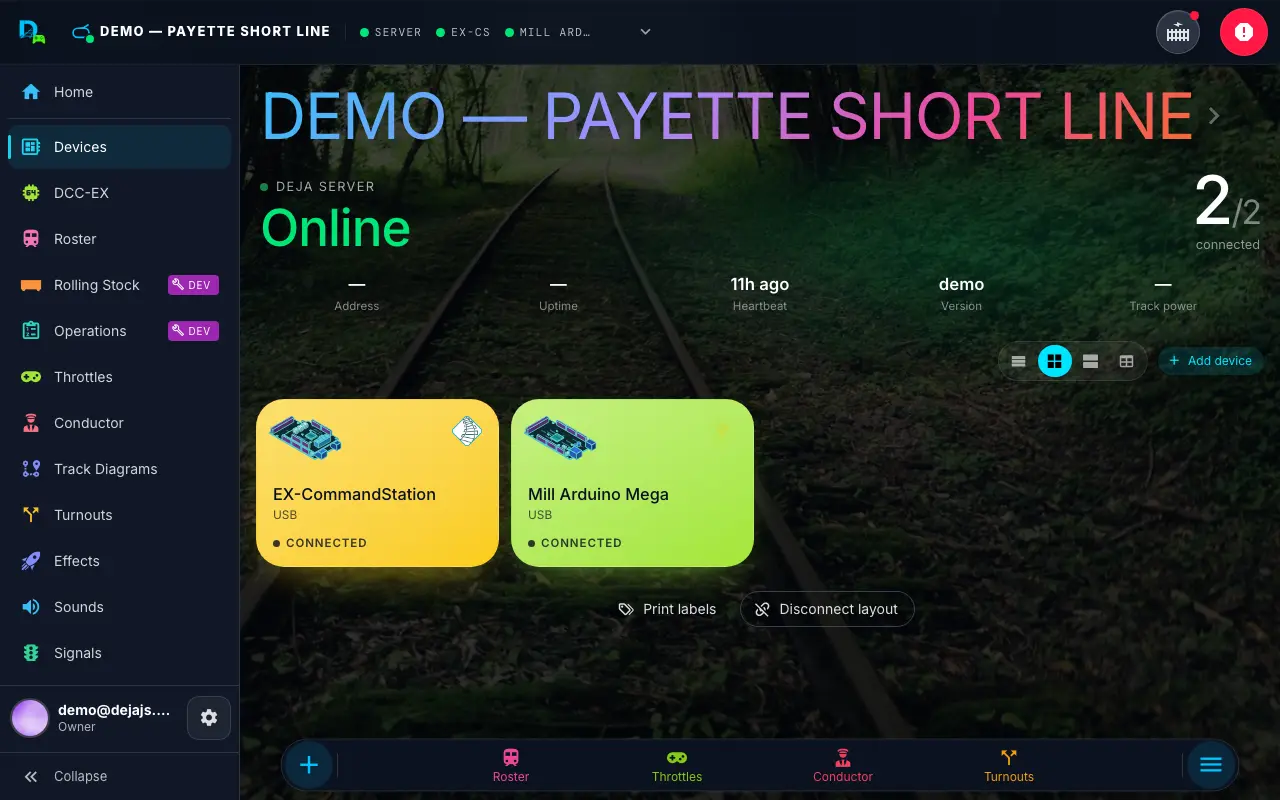The image size is (1280, 800).
Task: Click the Throttles gamepad icon in bottom bar
Action: tap(677, 757)
